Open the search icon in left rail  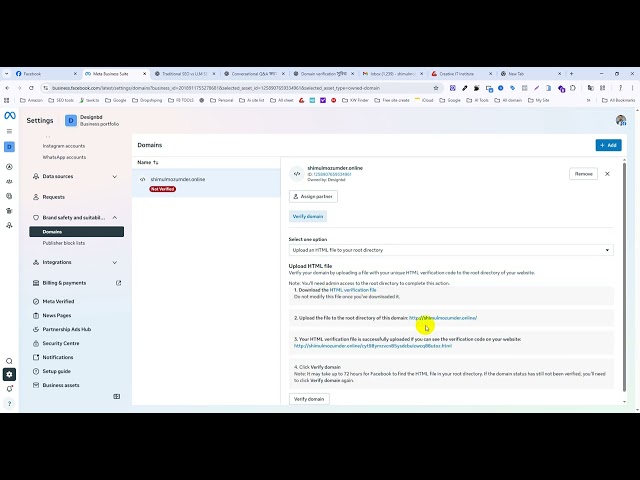(9, 361)
